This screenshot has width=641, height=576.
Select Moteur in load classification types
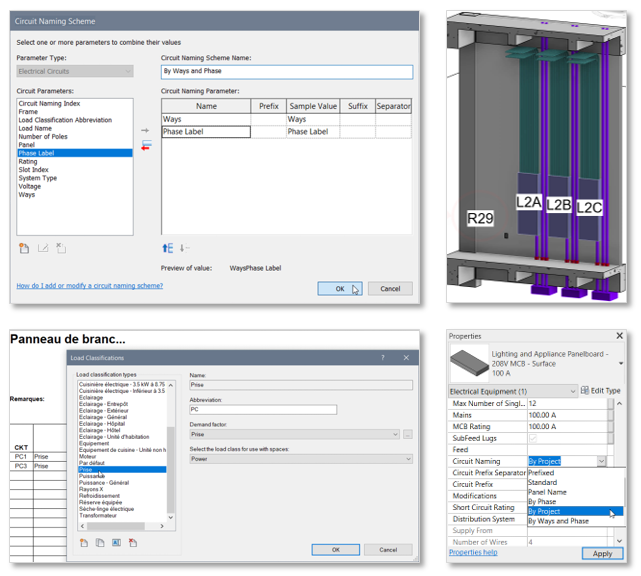click(87, 456)
